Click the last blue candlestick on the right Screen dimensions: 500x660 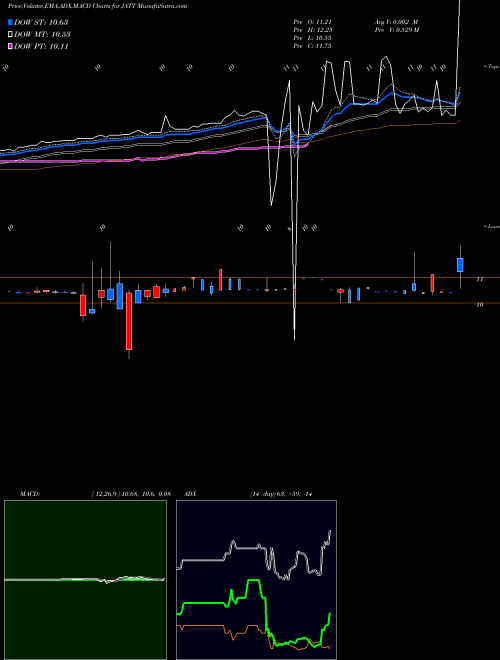(x=460, y=265)
